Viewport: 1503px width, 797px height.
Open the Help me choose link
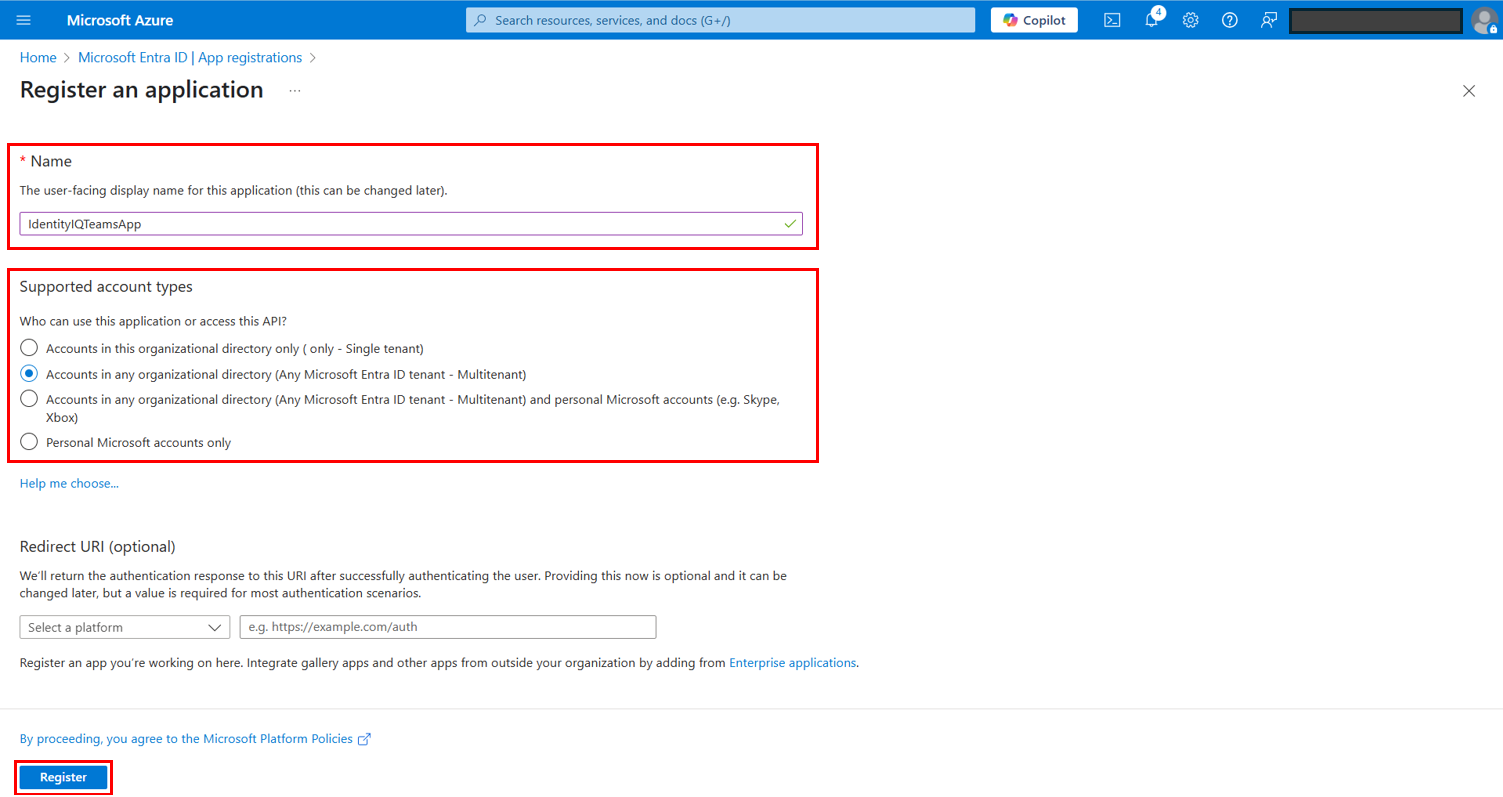[x=69, y=483]
